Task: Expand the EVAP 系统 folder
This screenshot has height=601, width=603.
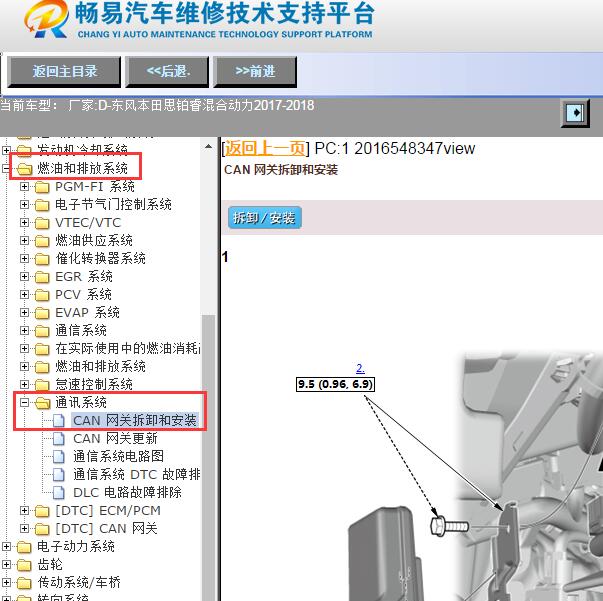Action: [24, 313]
